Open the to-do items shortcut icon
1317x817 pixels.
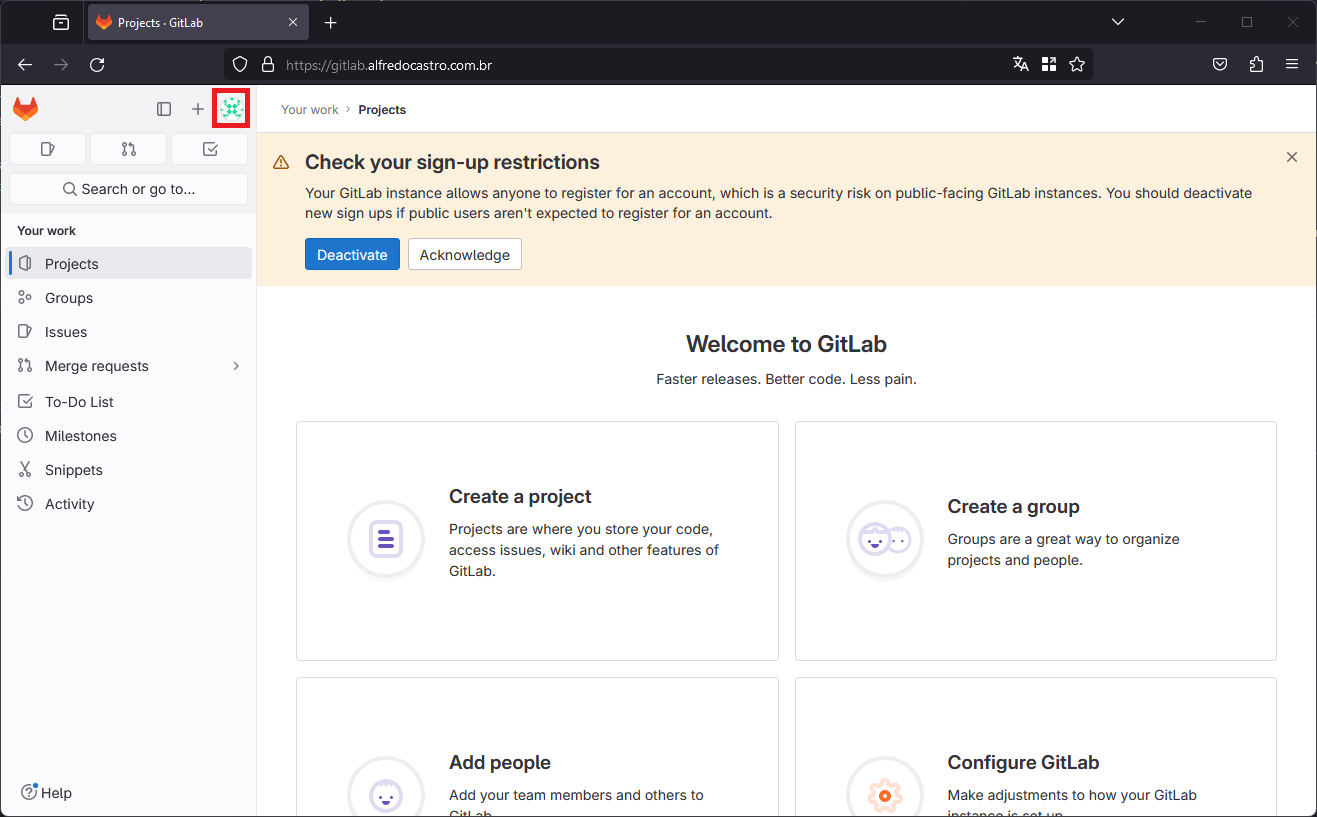click(x=209, y=149)
